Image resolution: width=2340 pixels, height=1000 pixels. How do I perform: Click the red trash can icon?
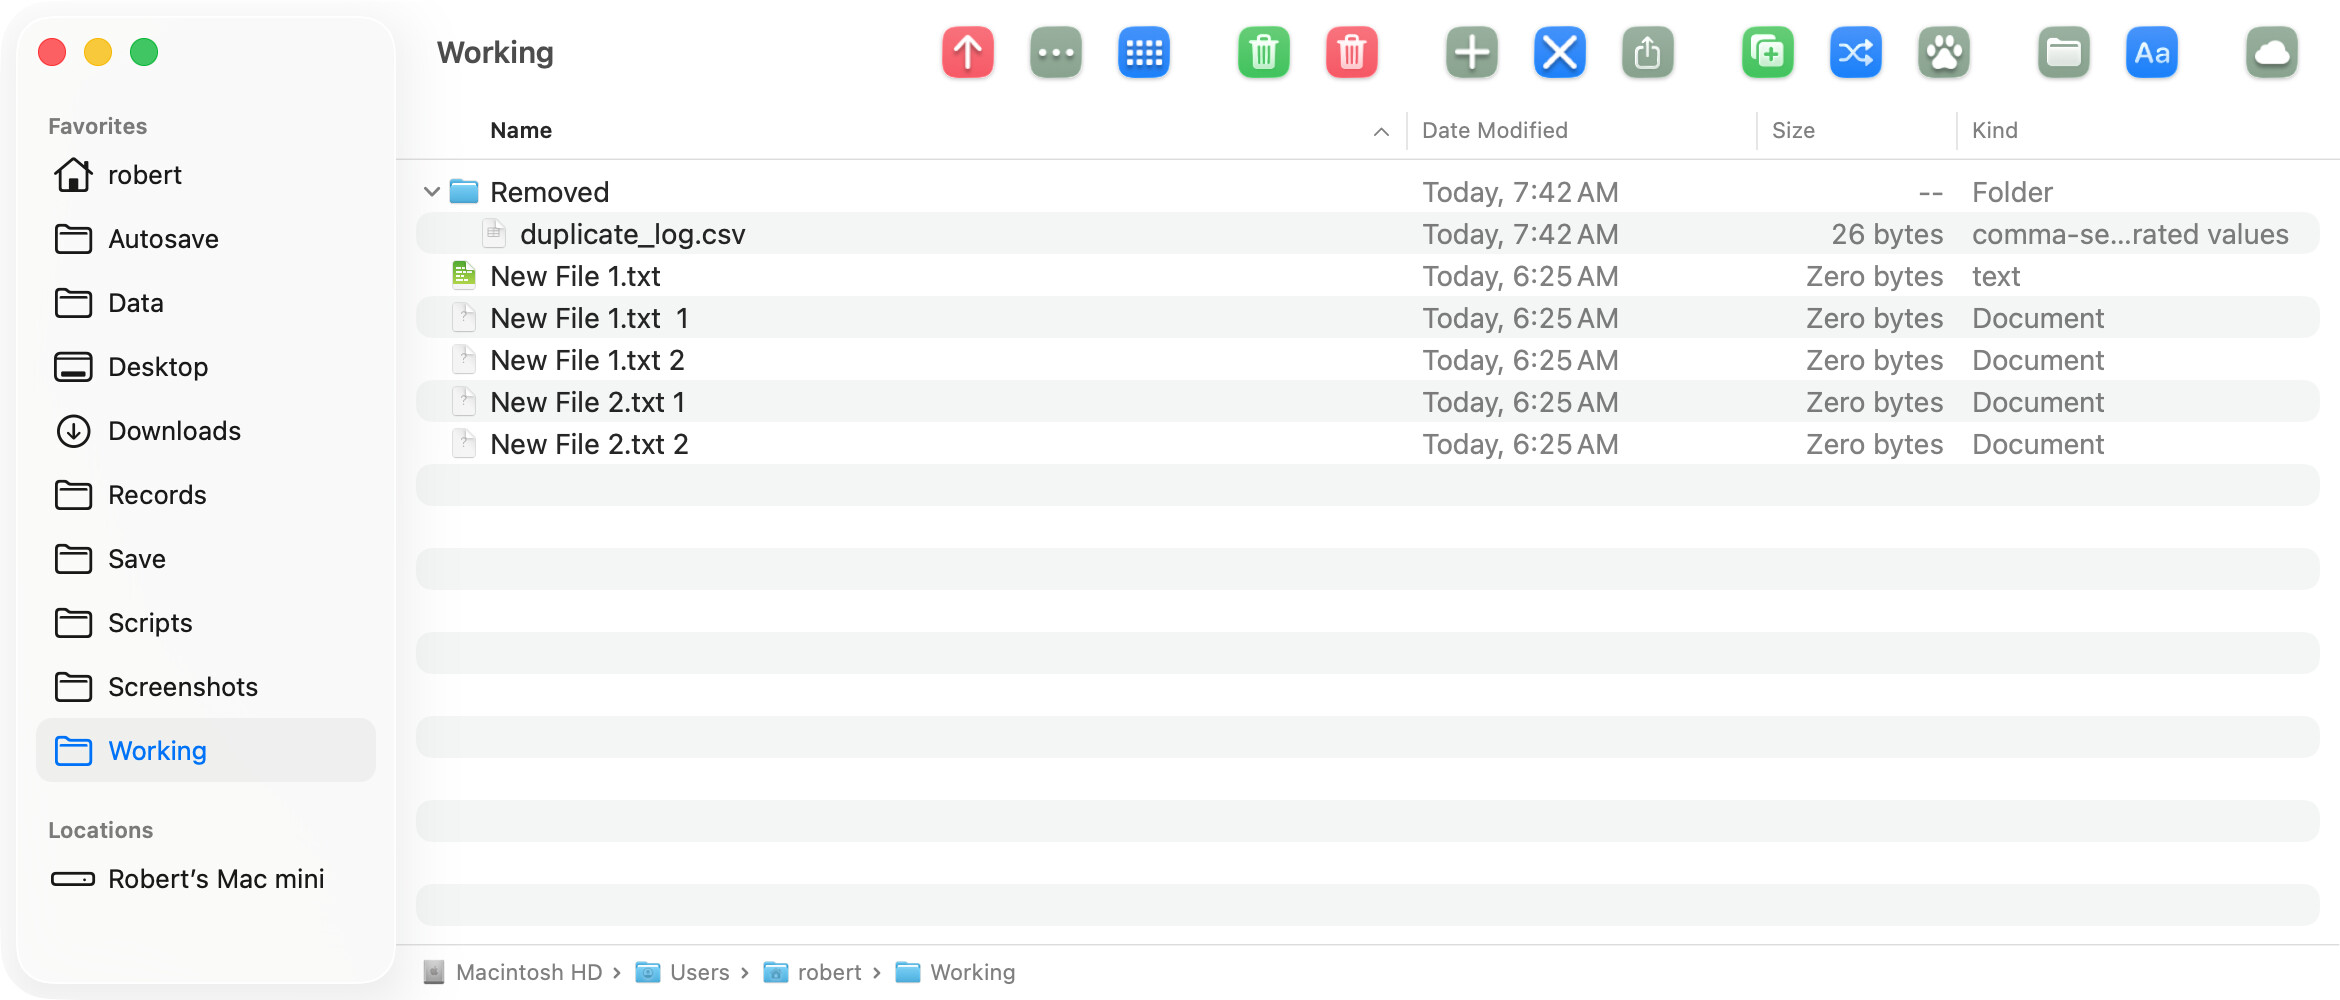(x=1351, y=52)
